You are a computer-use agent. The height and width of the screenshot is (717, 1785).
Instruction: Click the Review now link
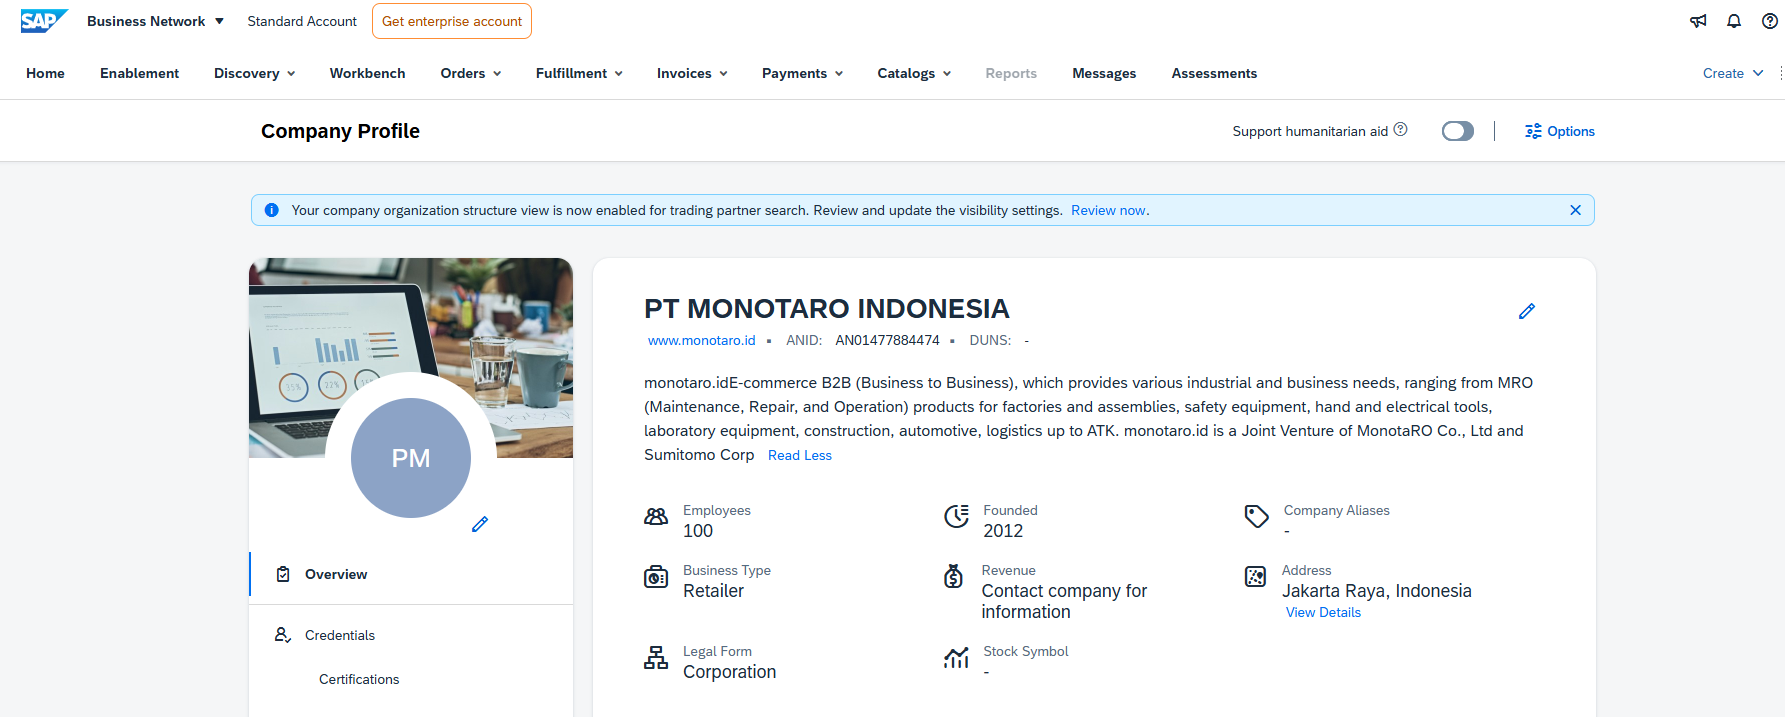point(1108,210)
